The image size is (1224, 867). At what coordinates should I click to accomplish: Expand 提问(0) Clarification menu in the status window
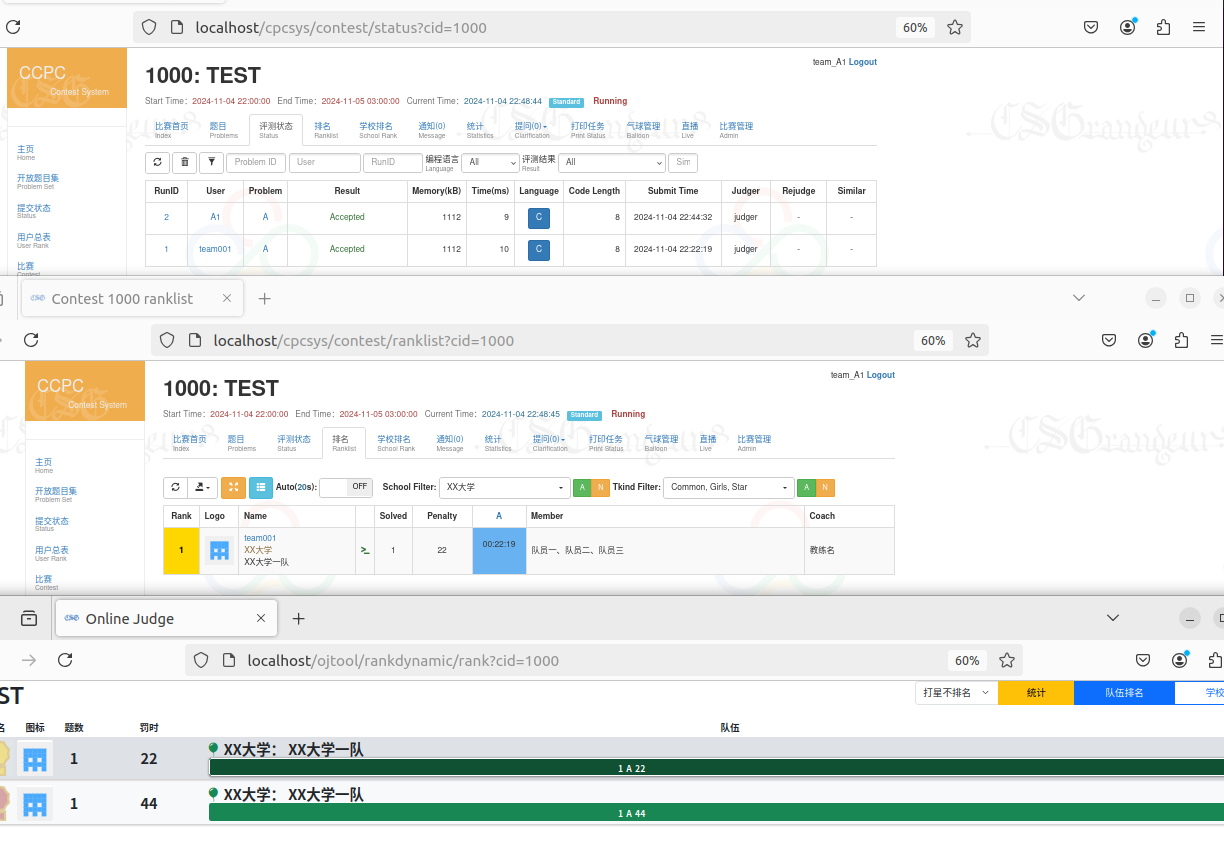(532, 130)
